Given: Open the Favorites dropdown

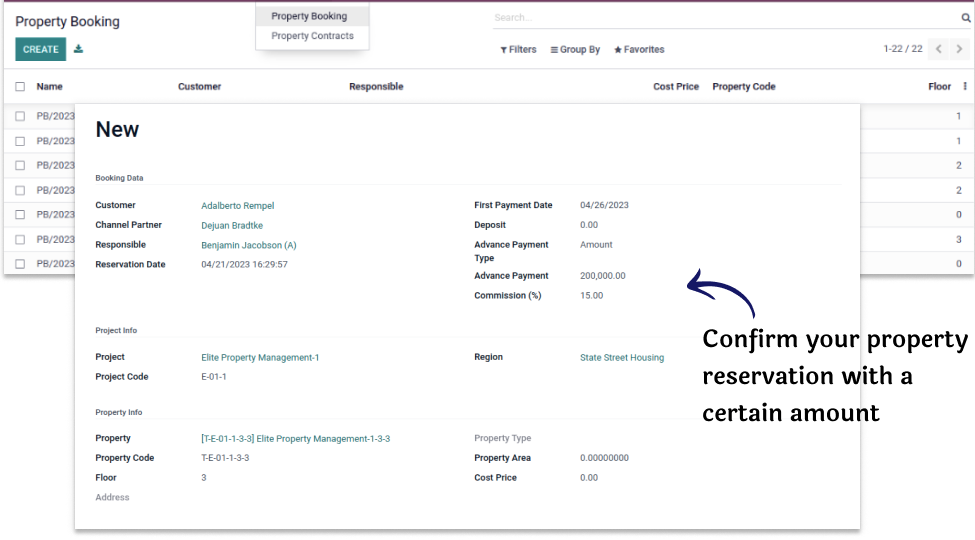Looking at the screenshot, I should pos(639,49).
